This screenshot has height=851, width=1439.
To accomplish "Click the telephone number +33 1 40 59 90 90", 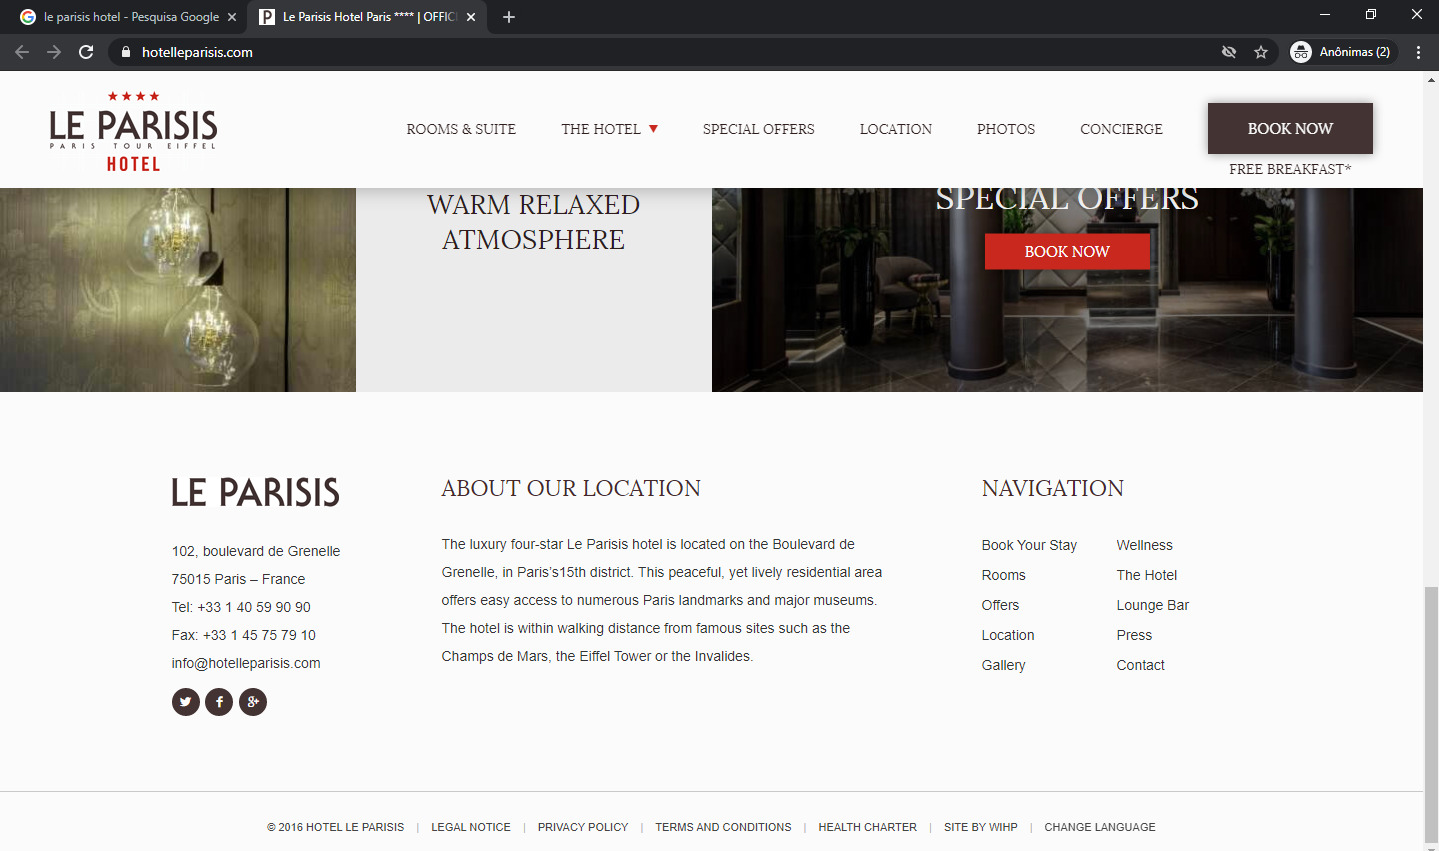I will [x=254, y=607].
